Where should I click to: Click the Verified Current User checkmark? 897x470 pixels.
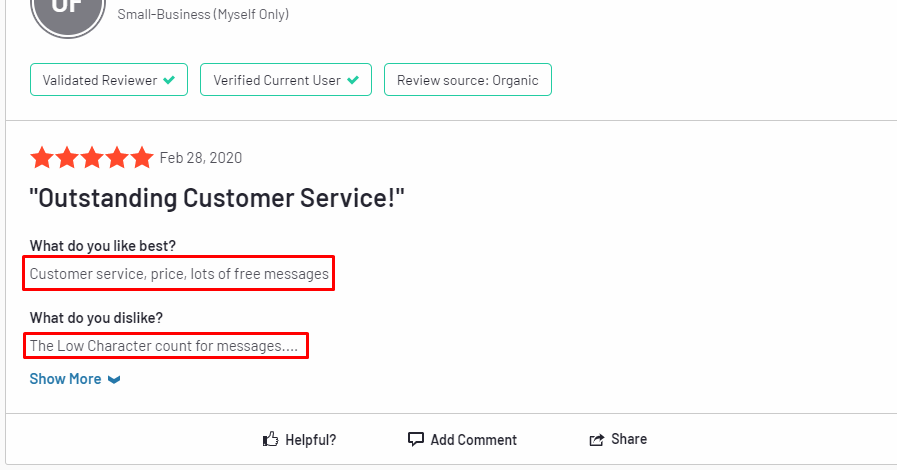pos(353,80)
